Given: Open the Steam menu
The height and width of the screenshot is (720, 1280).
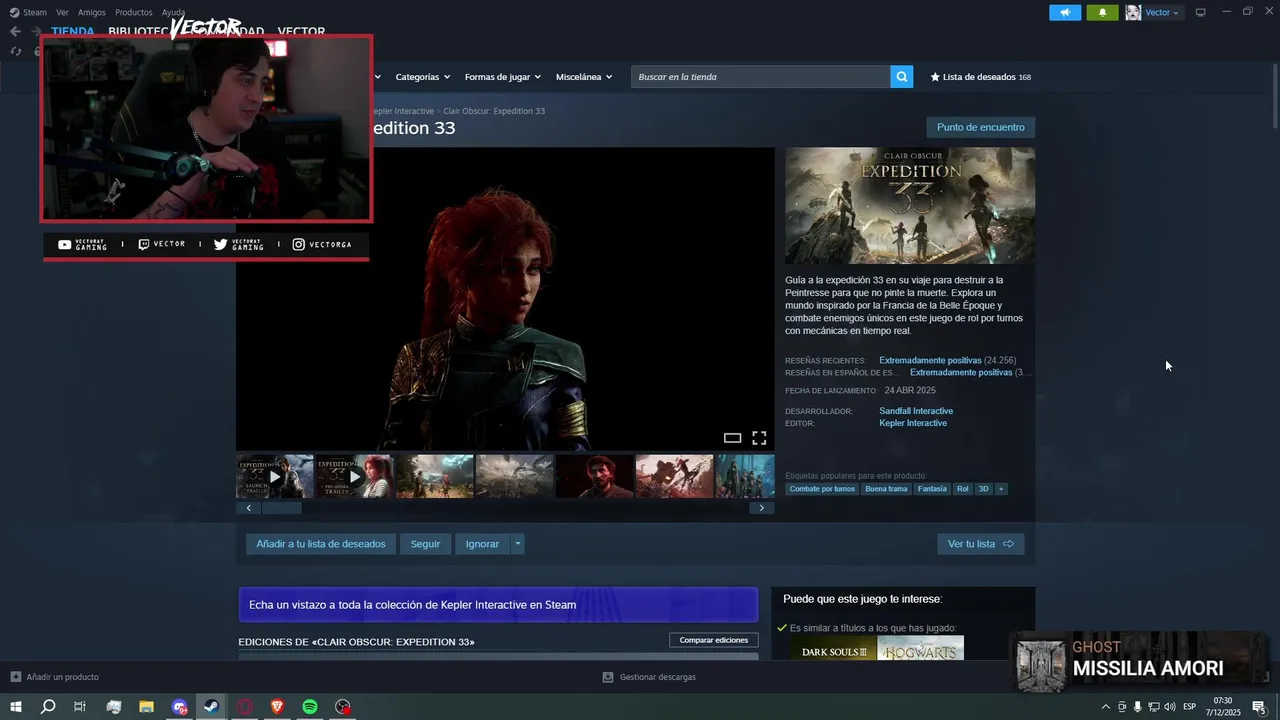Looking at the screenshot, I should tap(29, 12).
